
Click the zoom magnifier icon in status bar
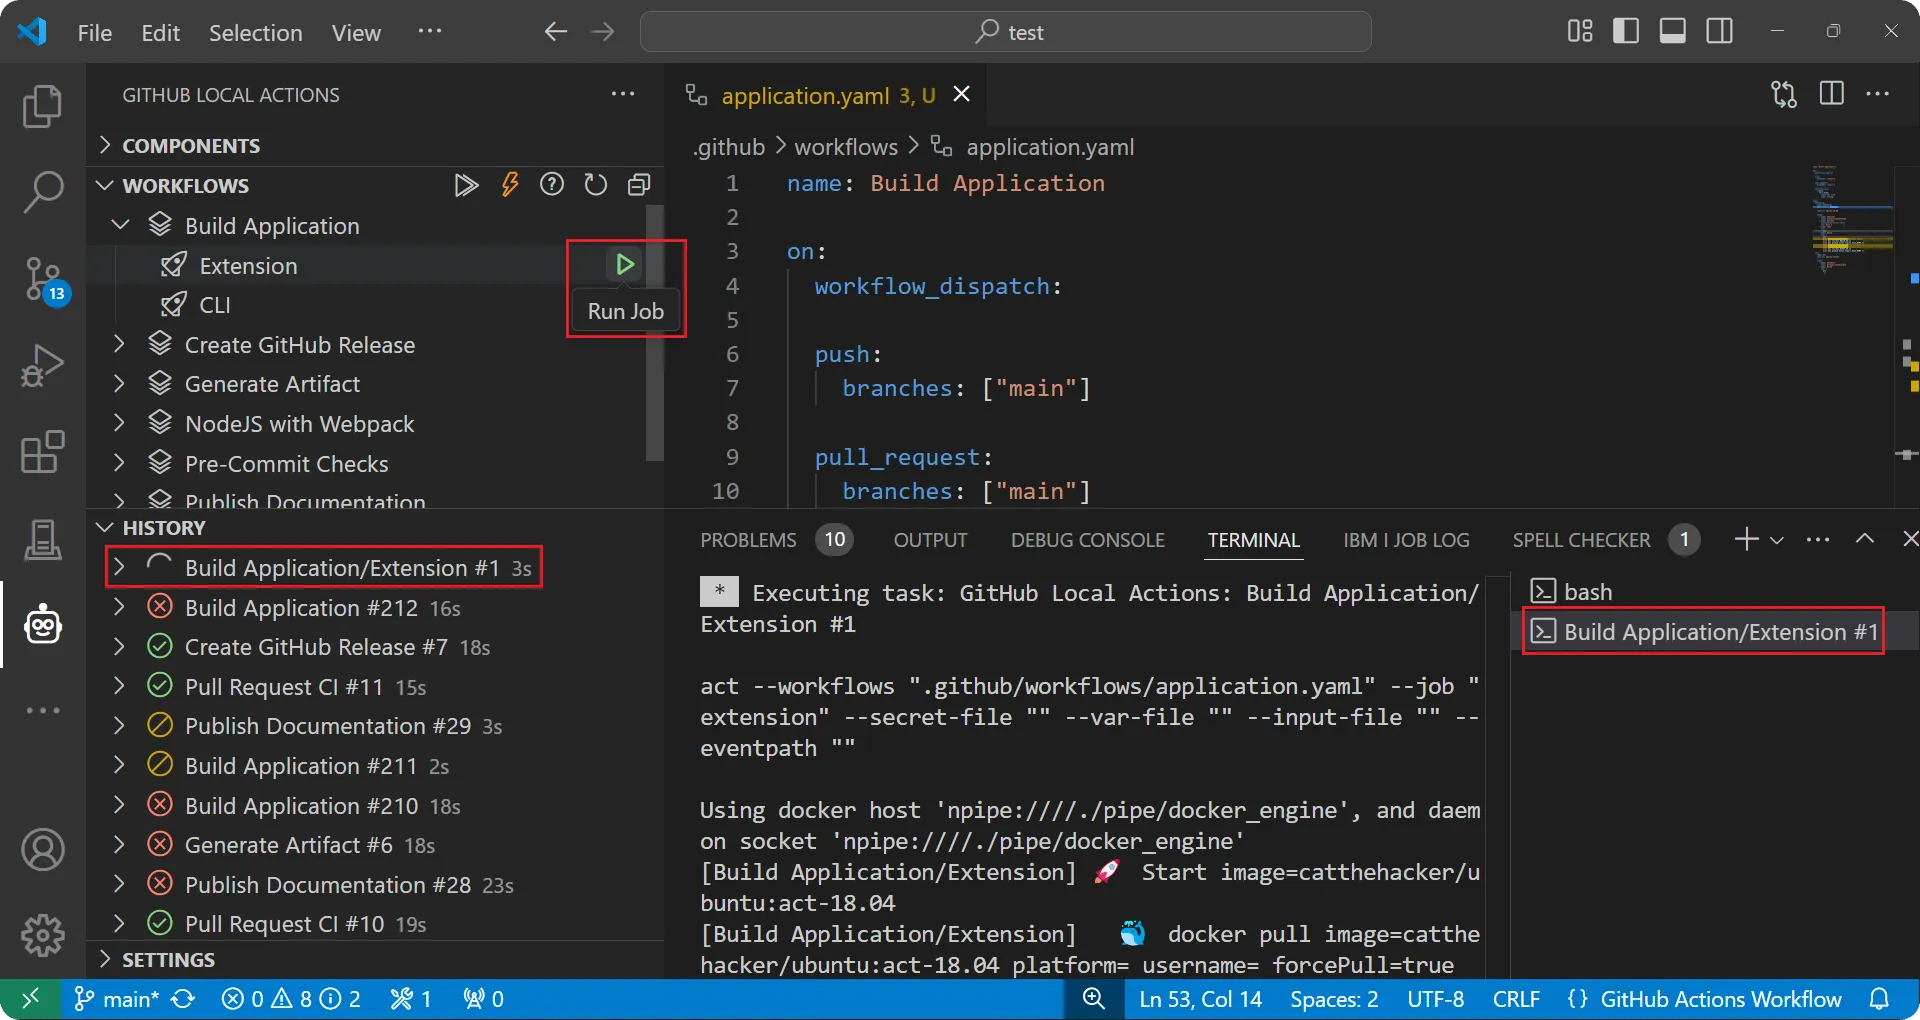point(1093,999)
